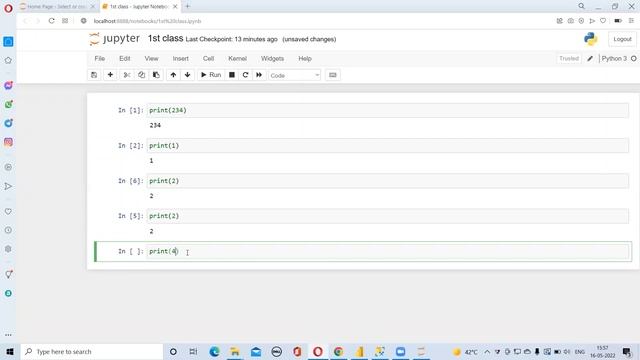The image size is (640, 360).
Task: Copy selected cells icon
Action: [x=142, y=75]
